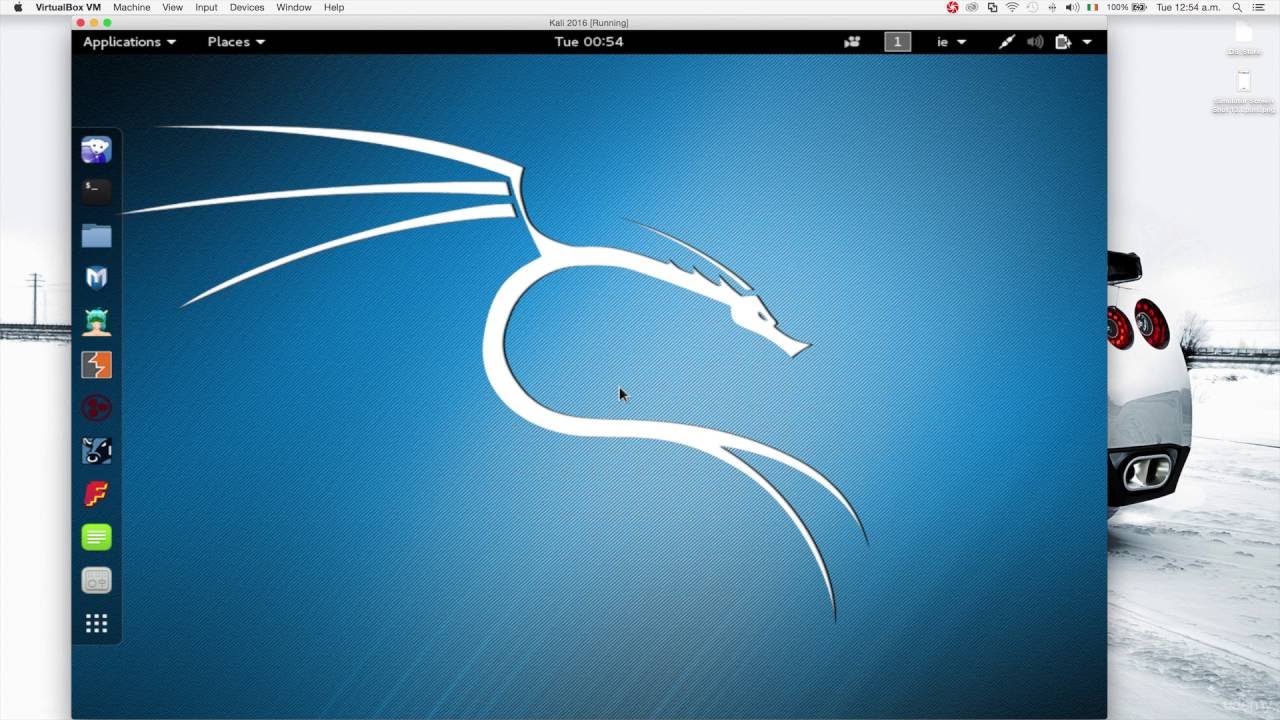Launch Burp Suite from the dock
Image resolution: width=1280 pixels, height=720 pixels.
96,365
